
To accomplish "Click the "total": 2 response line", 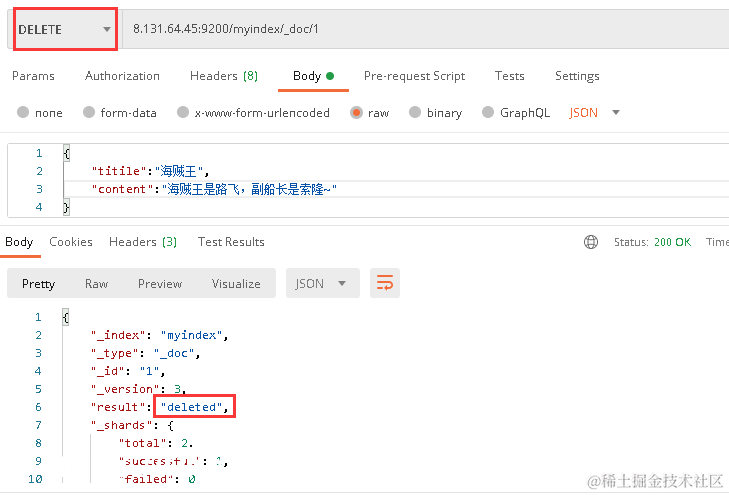I will [x=156, y=443].
